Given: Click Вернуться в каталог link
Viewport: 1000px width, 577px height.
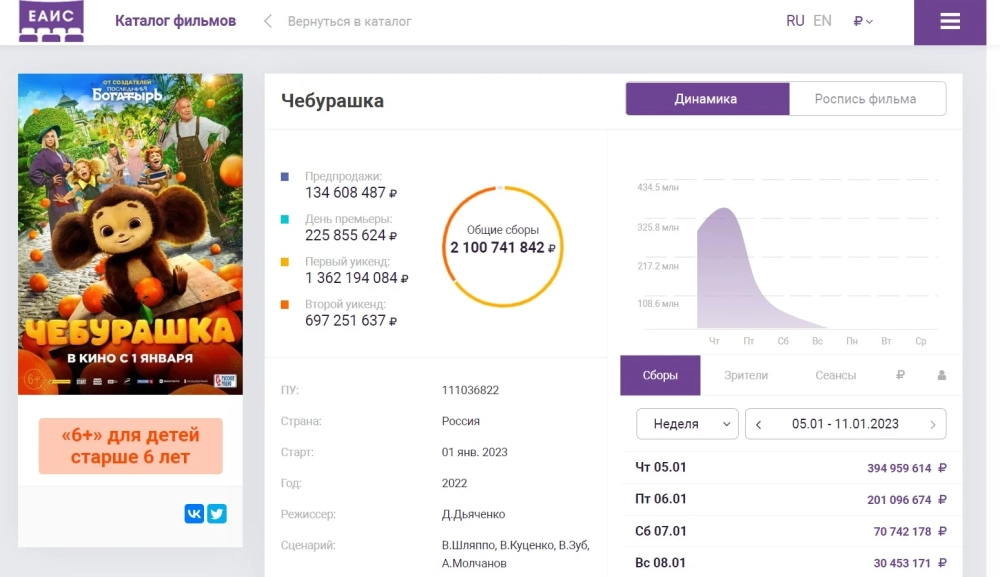Looking at the screenshot, I should tap(349, 21).
